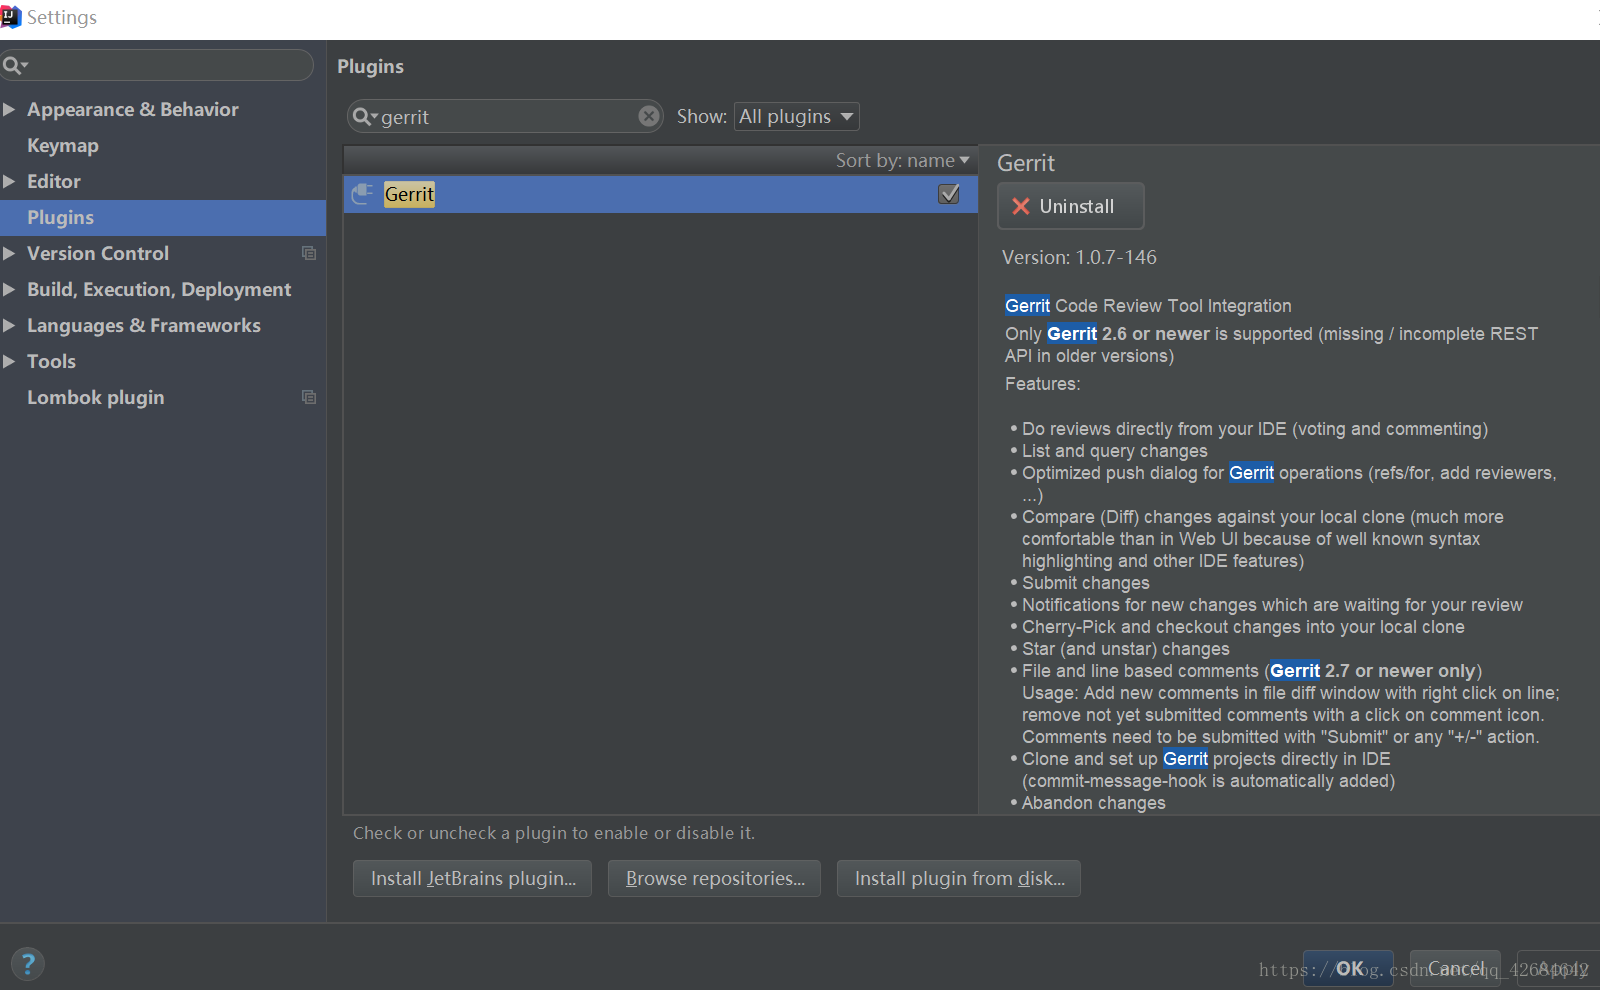Focus the settings search field

pyautogui.click(x=157, y=66)
